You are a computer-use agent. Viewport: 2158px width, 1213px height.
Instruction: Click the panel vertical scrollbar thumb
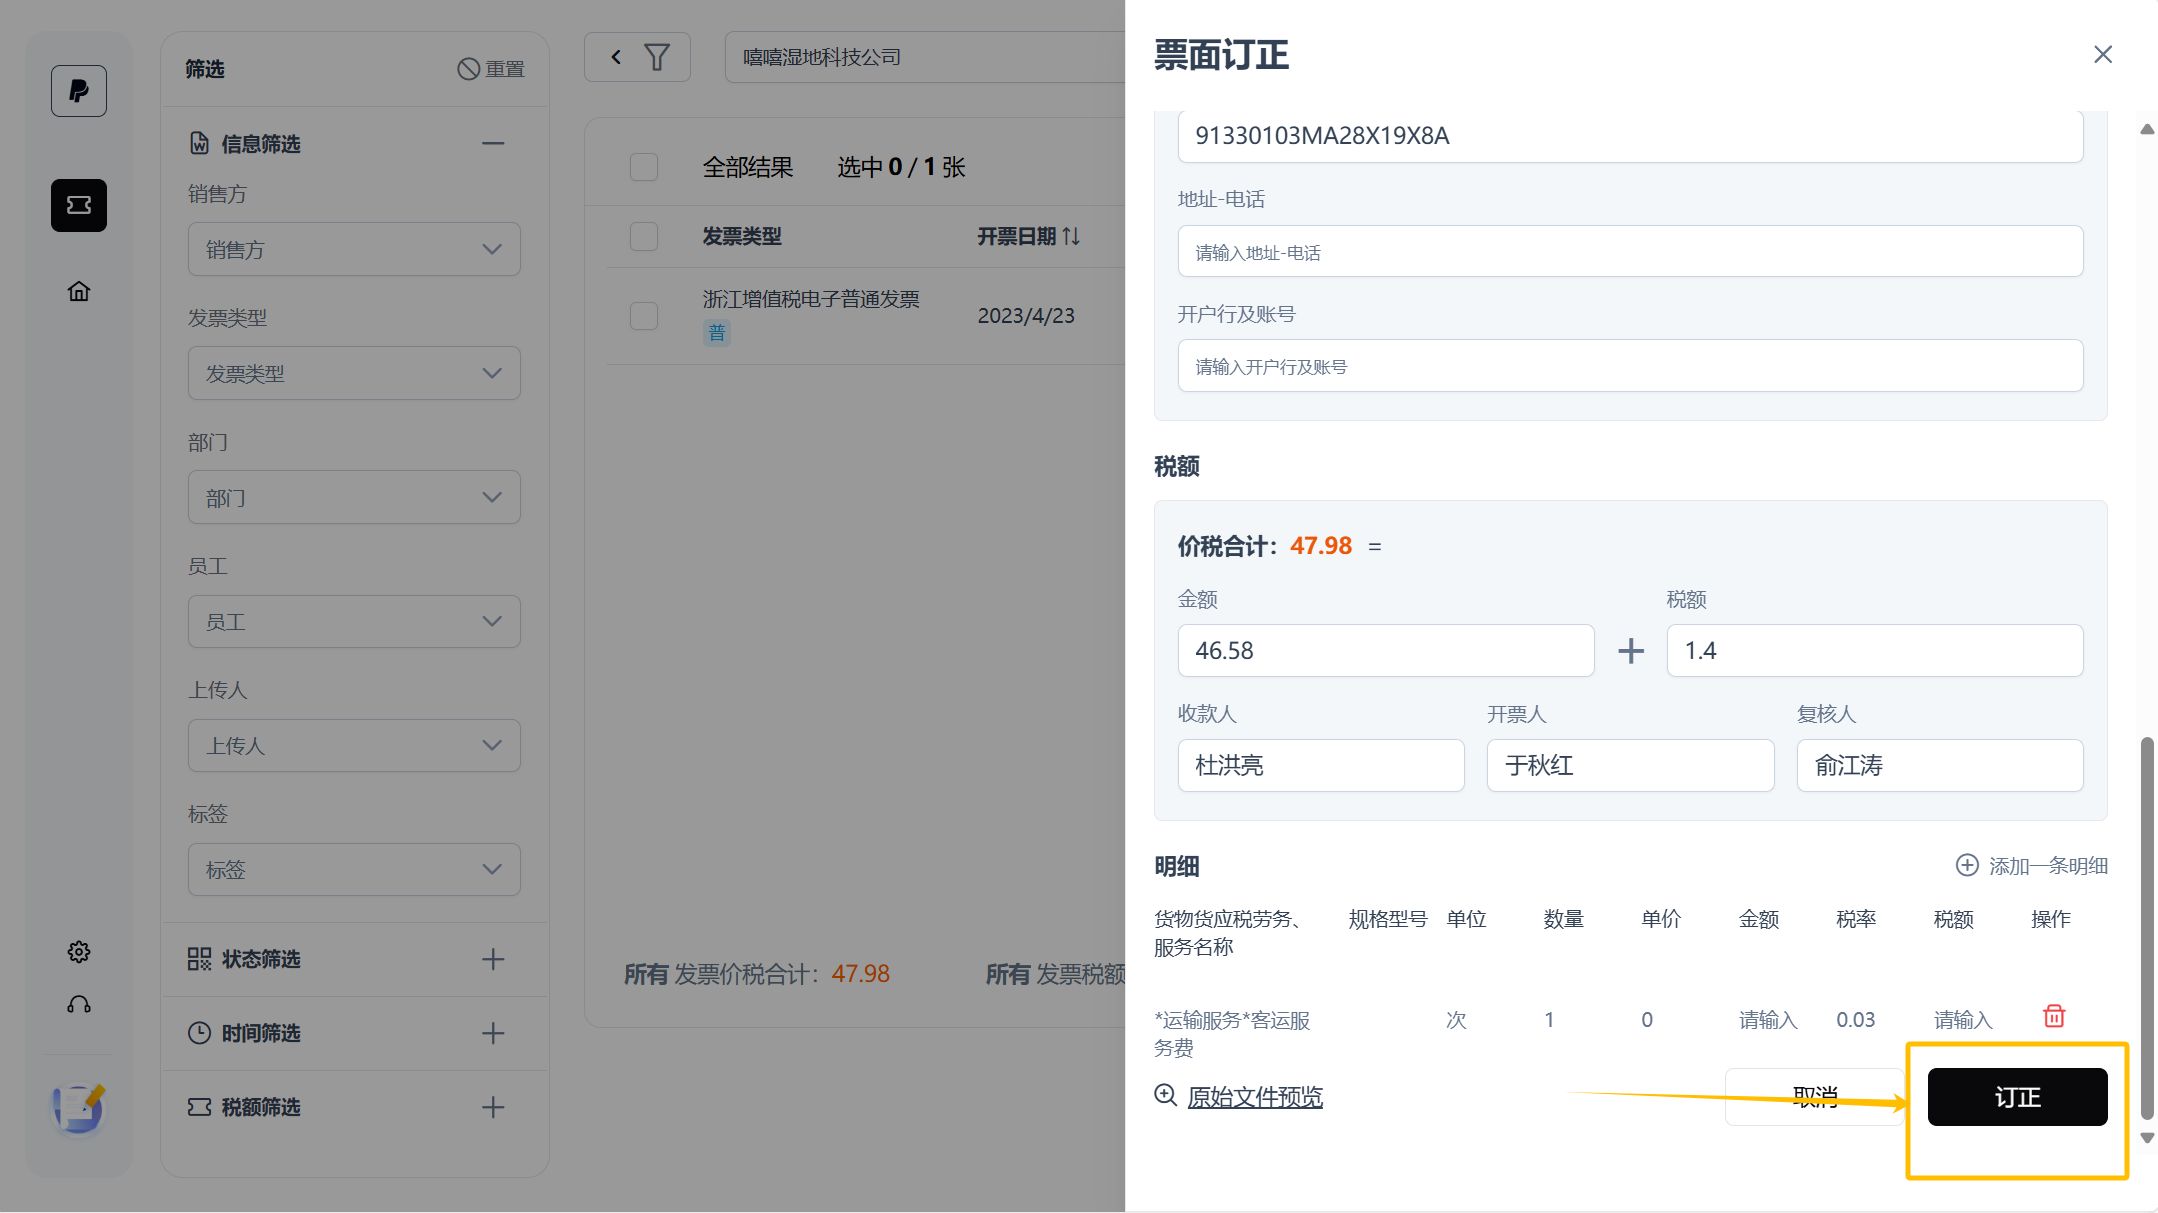pos(2147,928)
